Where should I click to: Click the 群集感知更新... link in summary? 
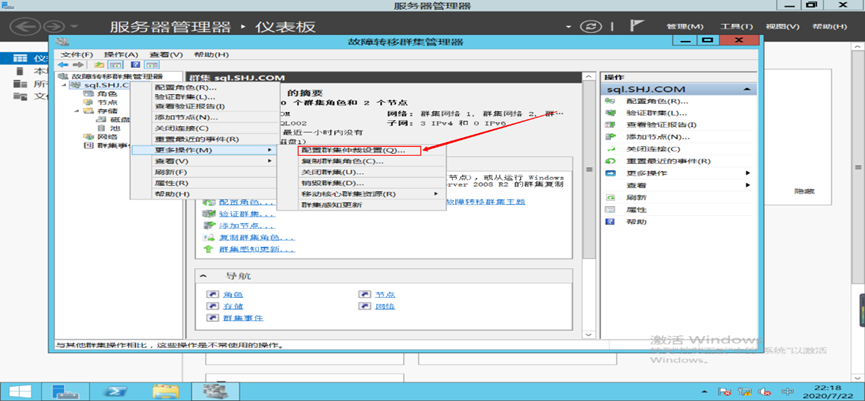pos(257,249)
